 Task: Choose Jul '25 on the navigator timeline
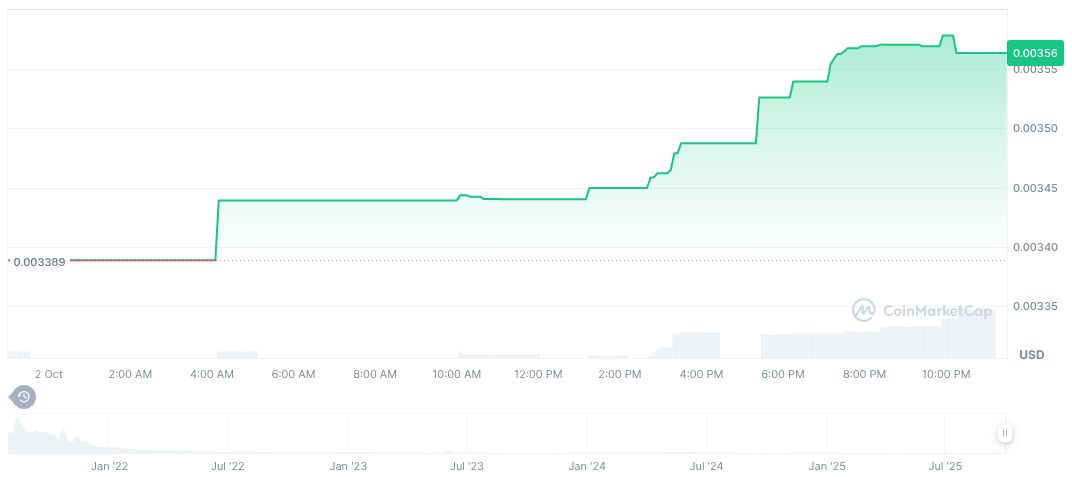click(946, 466)
